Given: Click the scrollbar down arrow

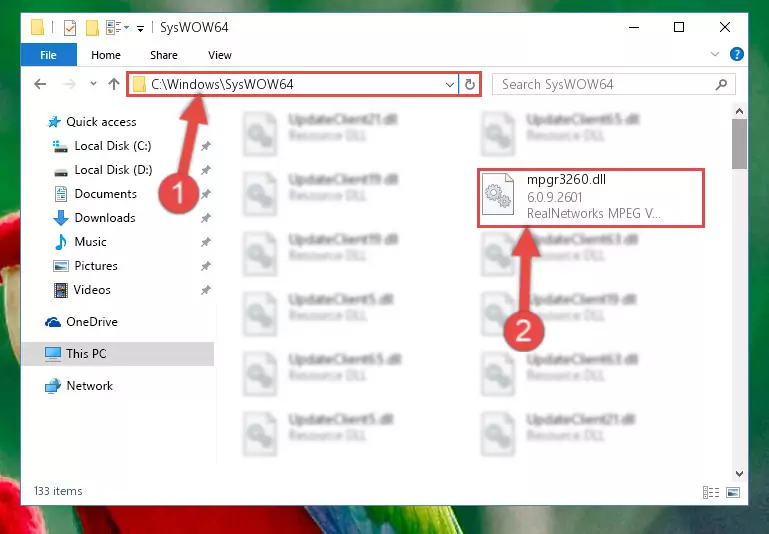Looking at the screenshot, I should coord(740,474).
